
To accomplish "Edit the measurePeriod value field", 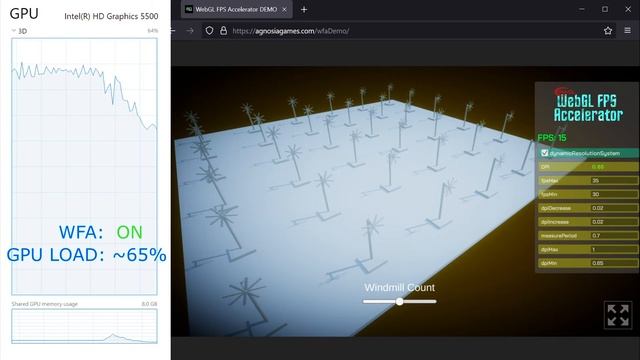I will coord(613,236).
